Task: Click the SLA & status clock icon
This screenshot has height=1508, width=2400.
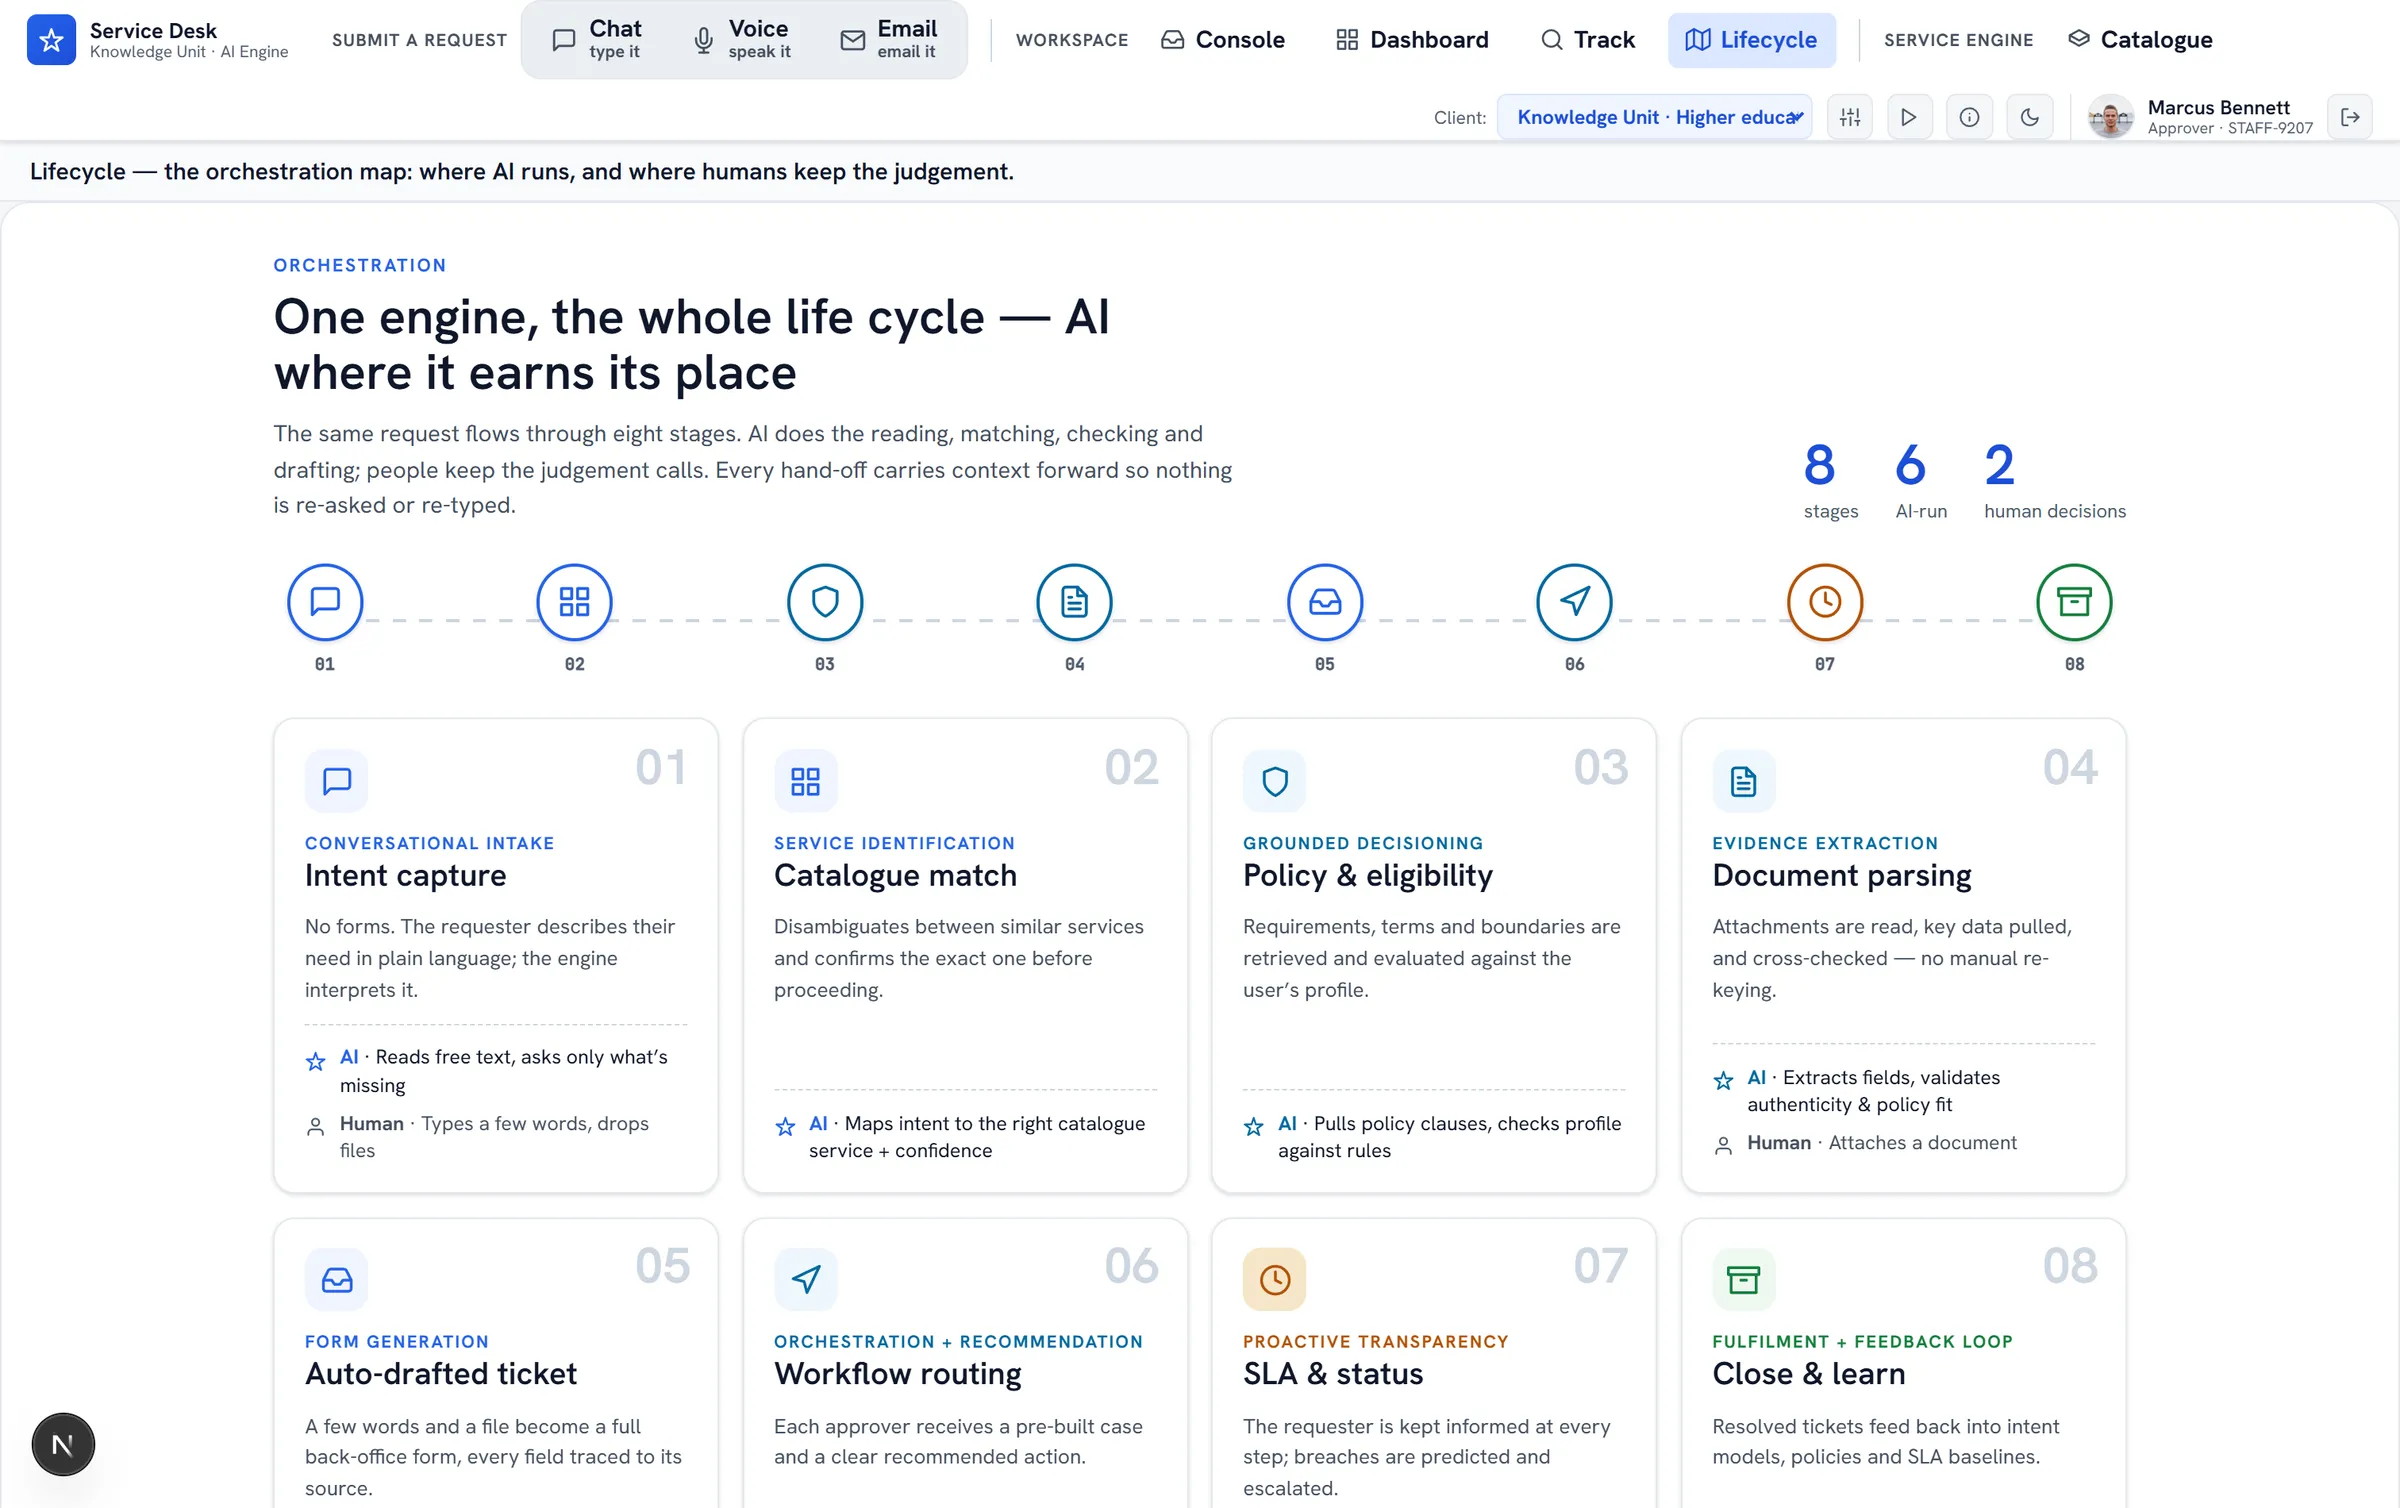Action: pyautogui.click(x=1275, y=1279)
